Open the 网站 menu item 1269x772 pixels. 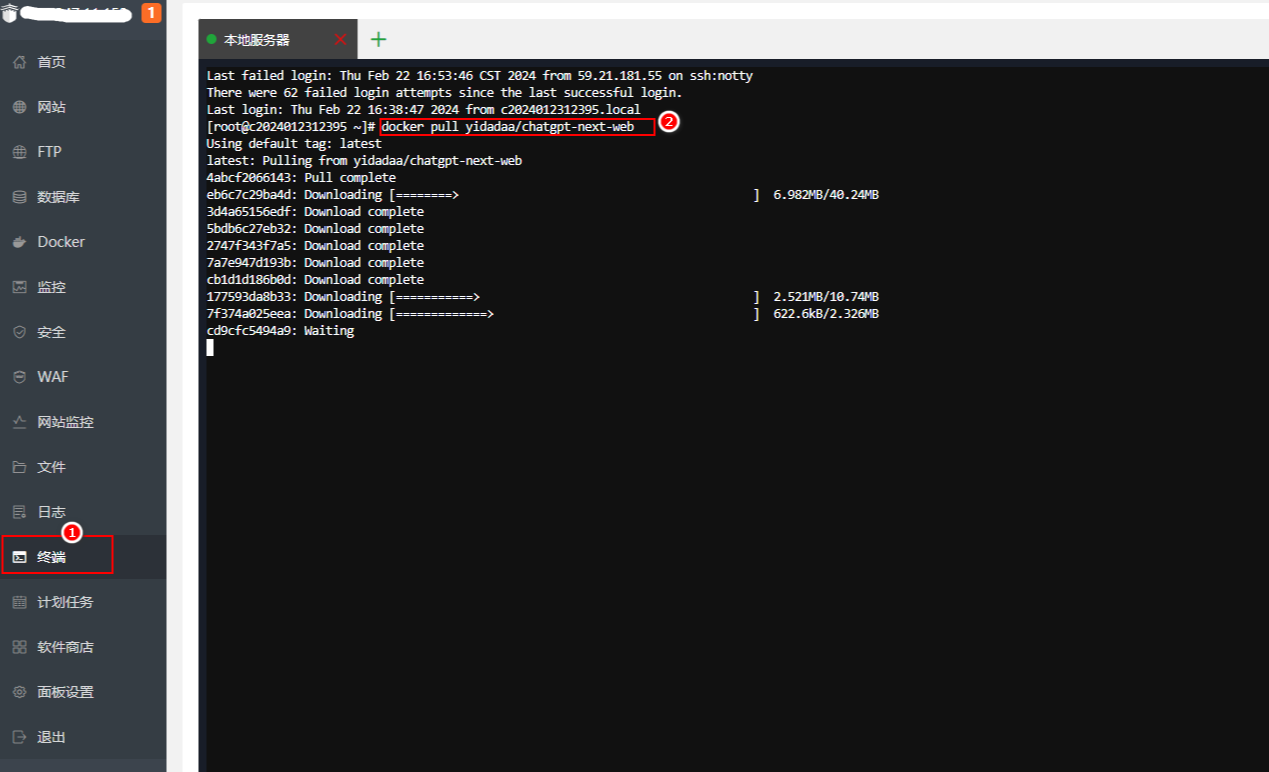pos(52,107)
